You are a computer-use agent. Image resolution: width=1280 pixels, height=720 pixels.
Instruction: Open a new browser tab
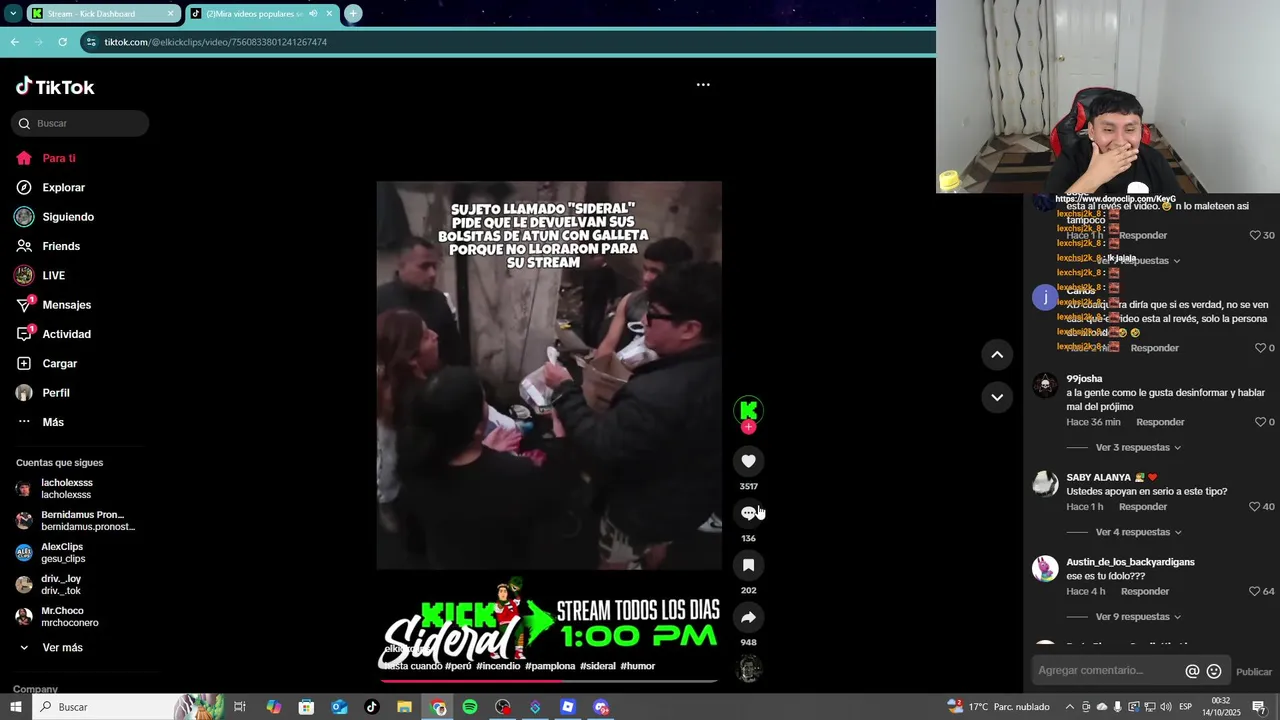point(353,13)
